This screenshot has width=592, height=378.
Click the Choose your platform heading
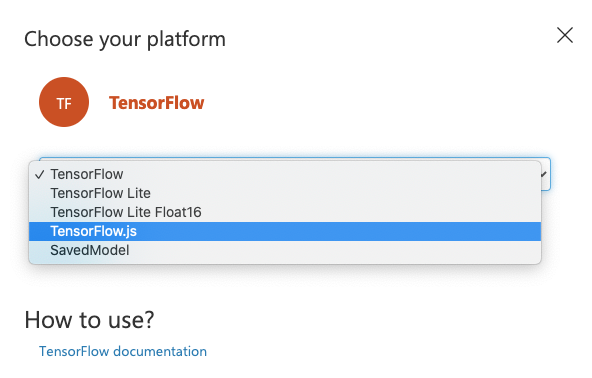coord(125,39)
